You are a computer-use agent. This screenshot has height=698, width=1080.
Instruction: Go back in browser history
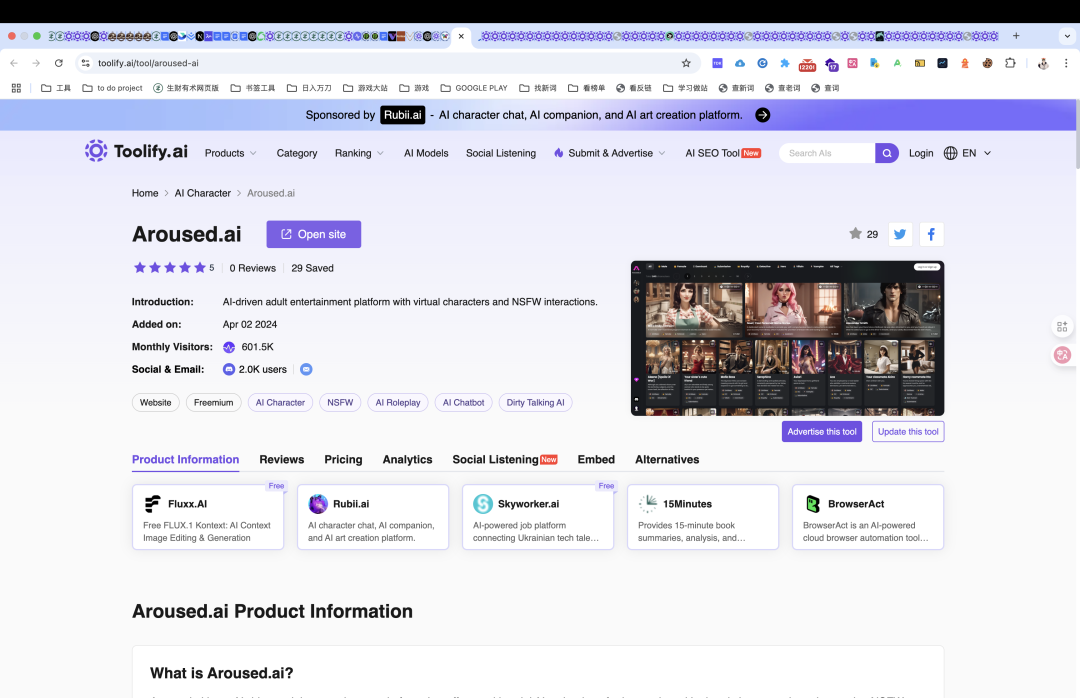click(x=14, y=63)
